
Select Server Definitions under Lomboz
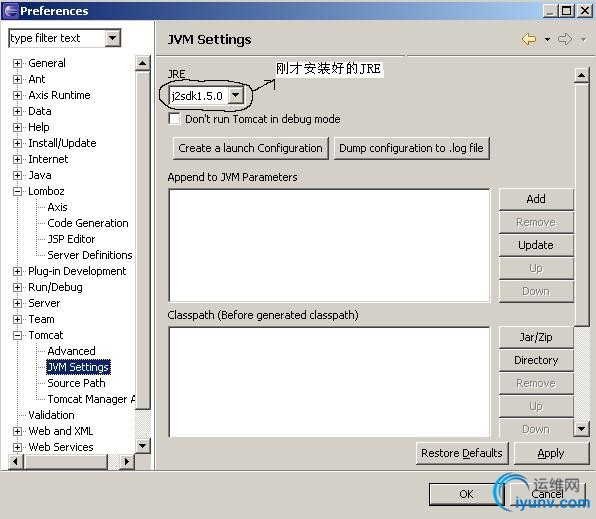coord(90,255)
